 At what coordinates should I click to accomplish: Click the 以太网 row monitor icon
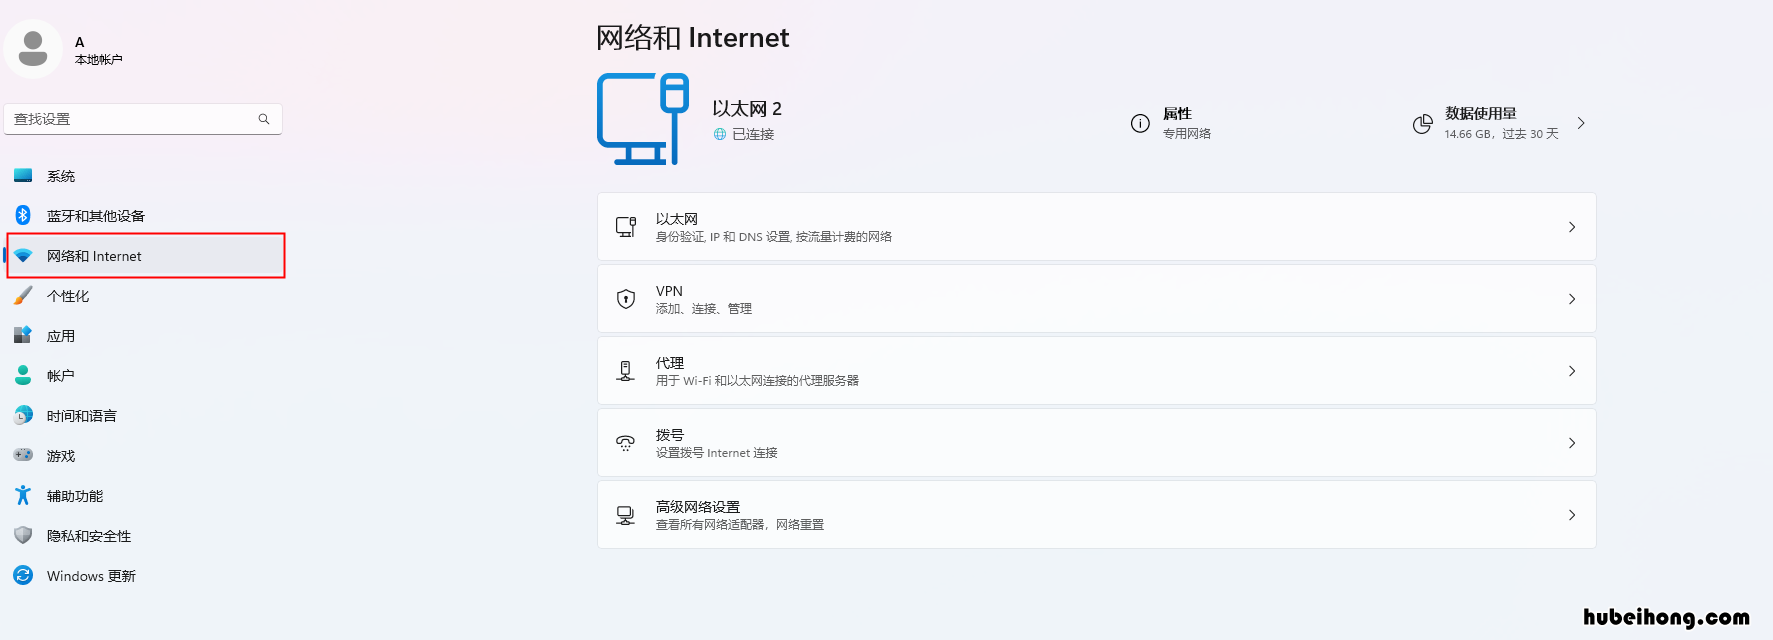[626, 227]
